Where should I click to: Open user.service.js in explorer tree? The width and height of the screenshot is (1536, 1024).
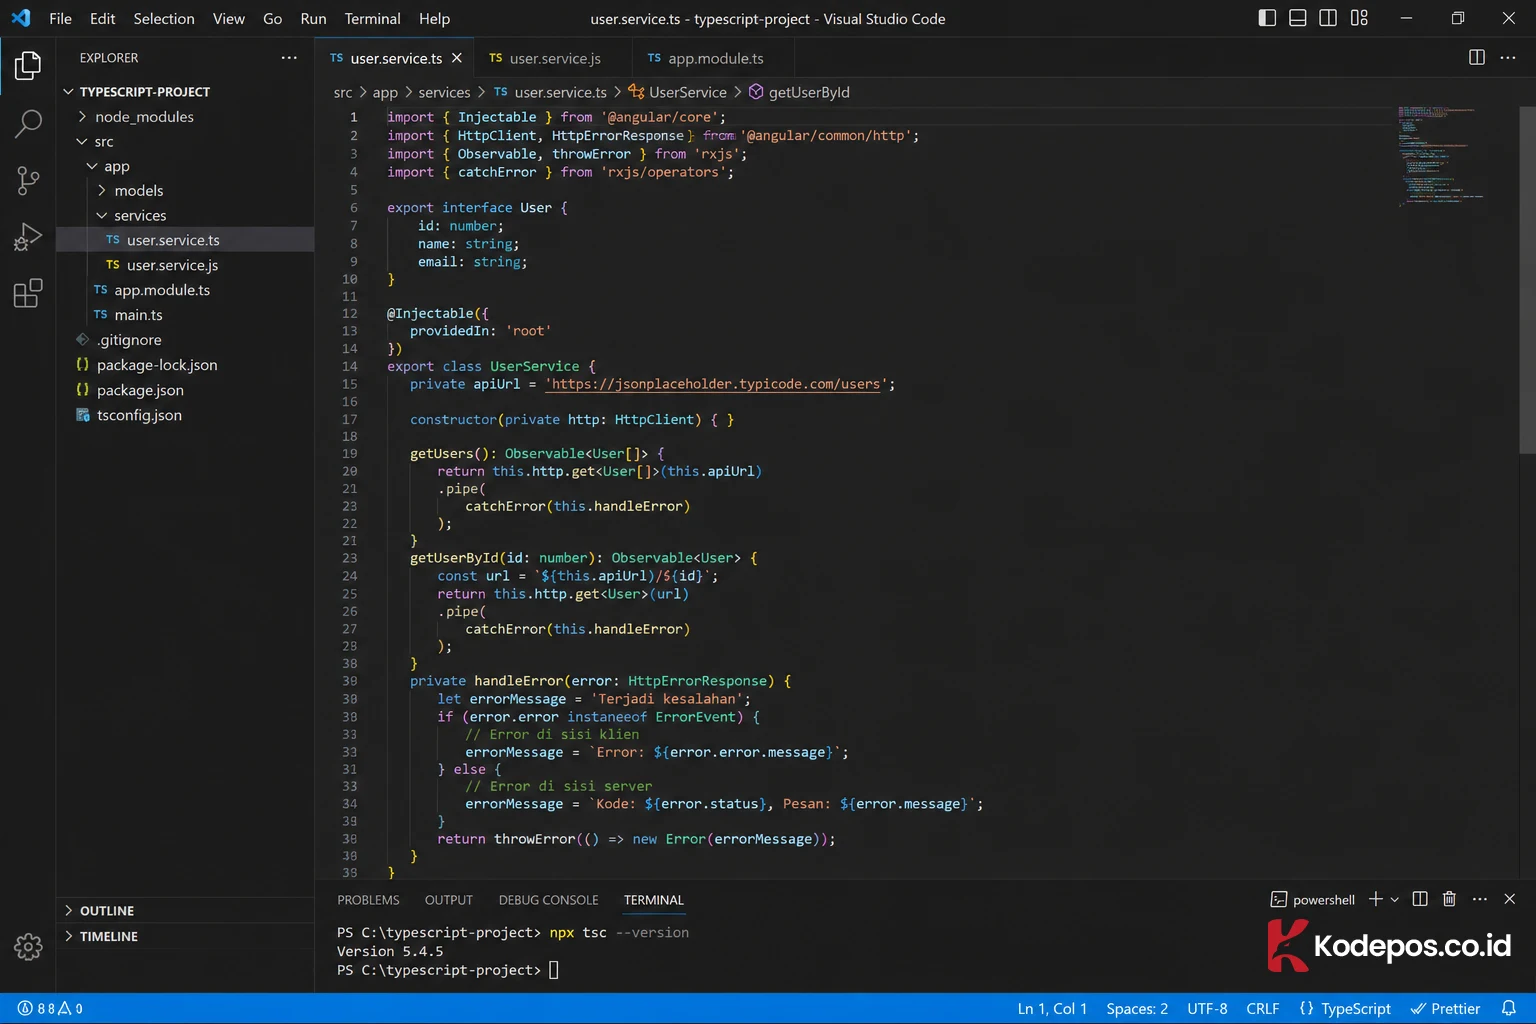185,265
